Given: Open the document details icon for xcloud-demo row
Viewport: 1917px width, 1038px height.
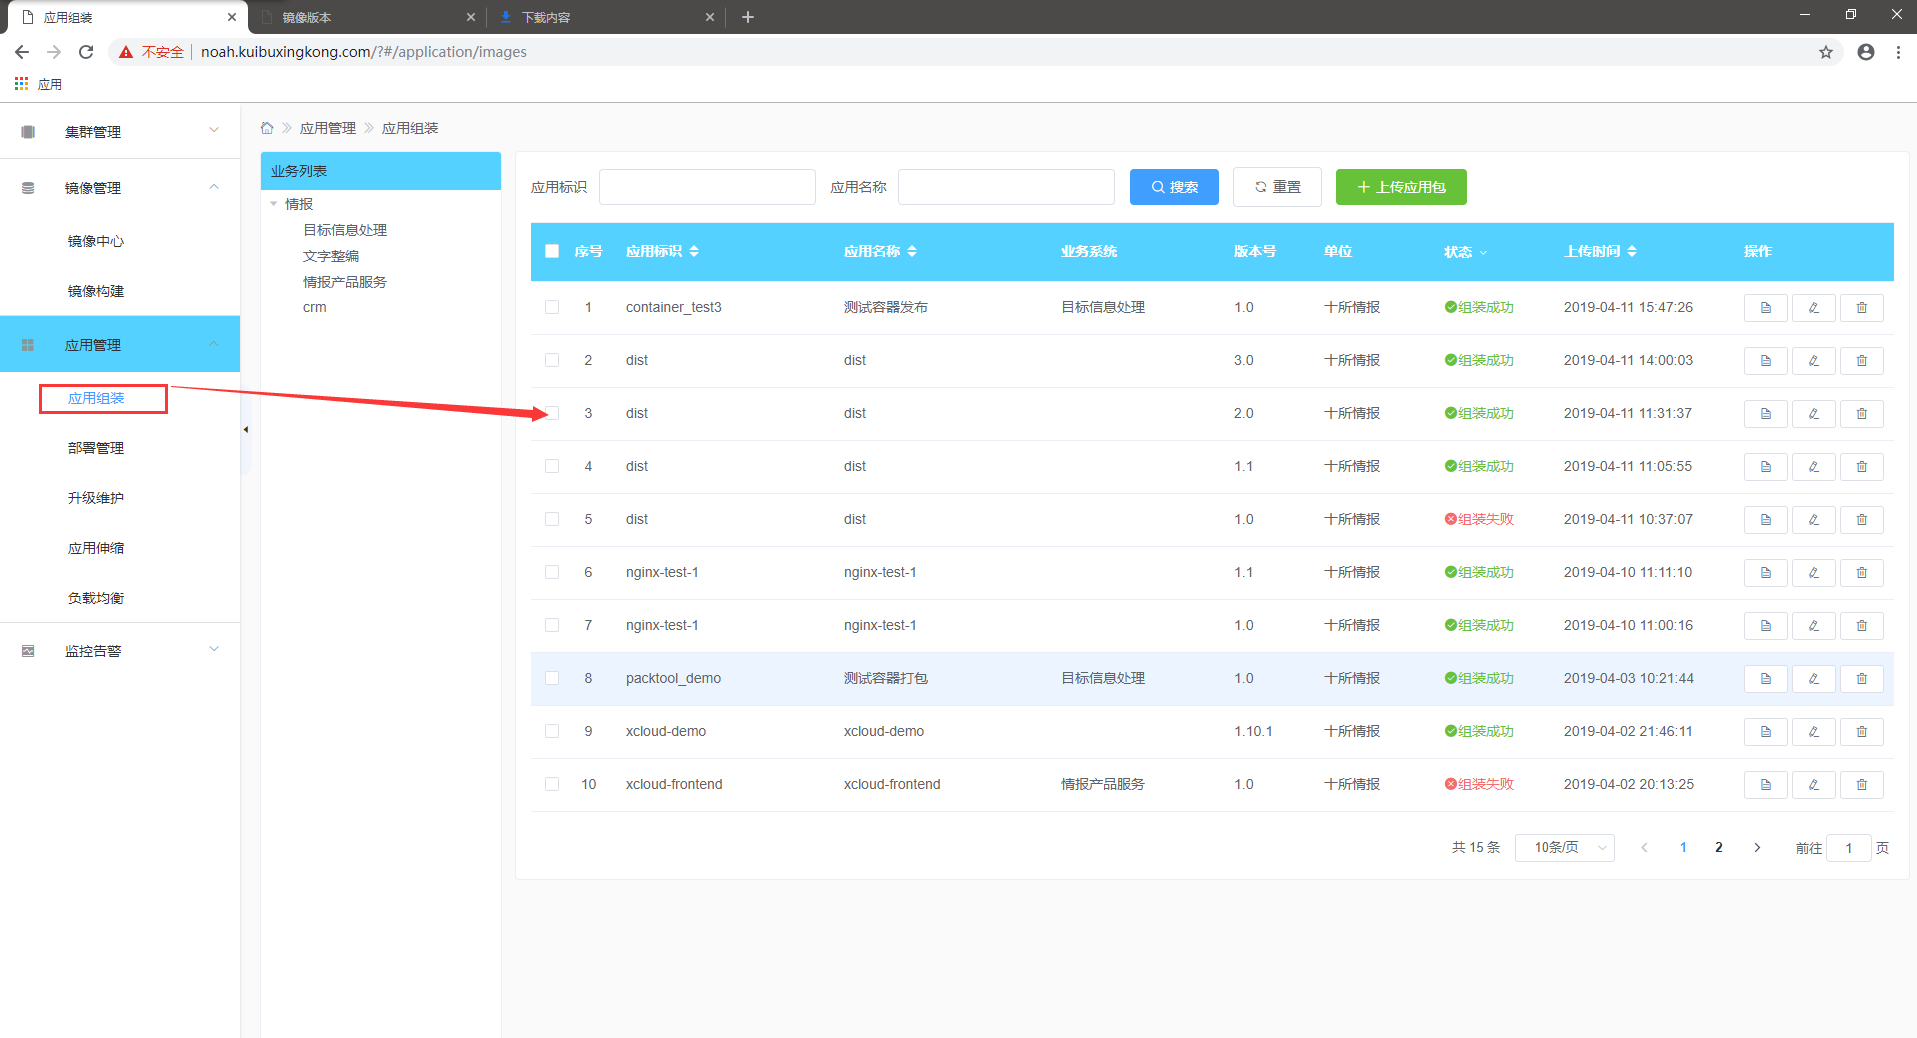Looking at the screenshot, I should [1765, 732].
